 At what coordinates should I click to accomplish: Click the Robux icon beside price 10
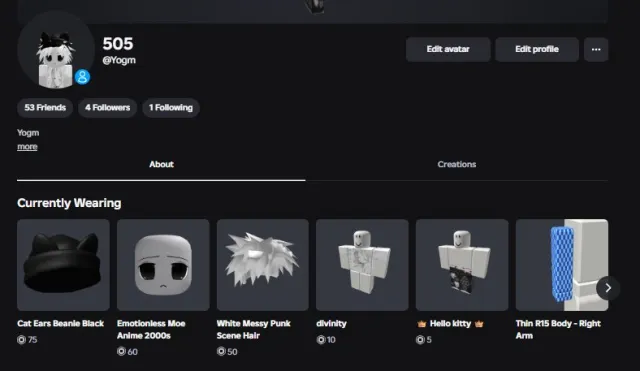click(x=321, y=340)
